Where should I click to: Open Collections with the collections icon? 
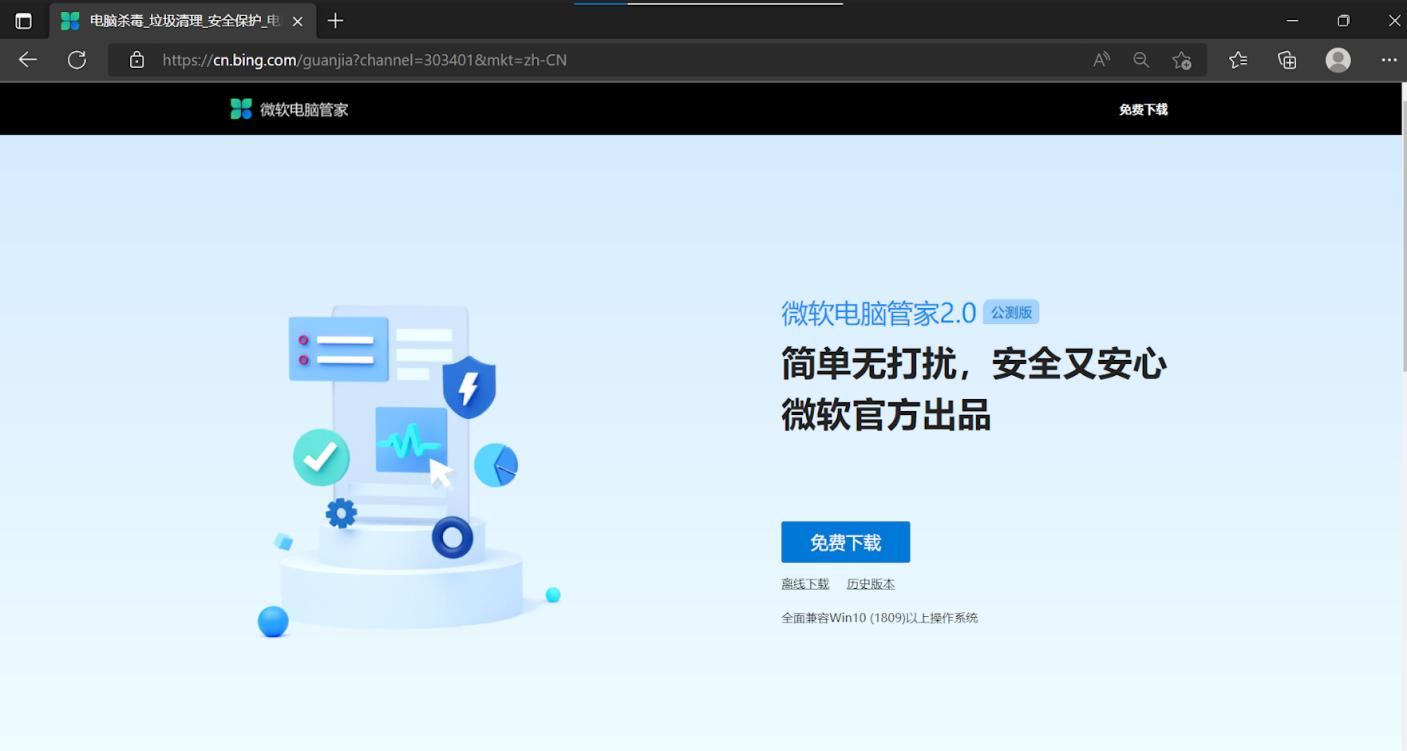tap(1286, 60)
